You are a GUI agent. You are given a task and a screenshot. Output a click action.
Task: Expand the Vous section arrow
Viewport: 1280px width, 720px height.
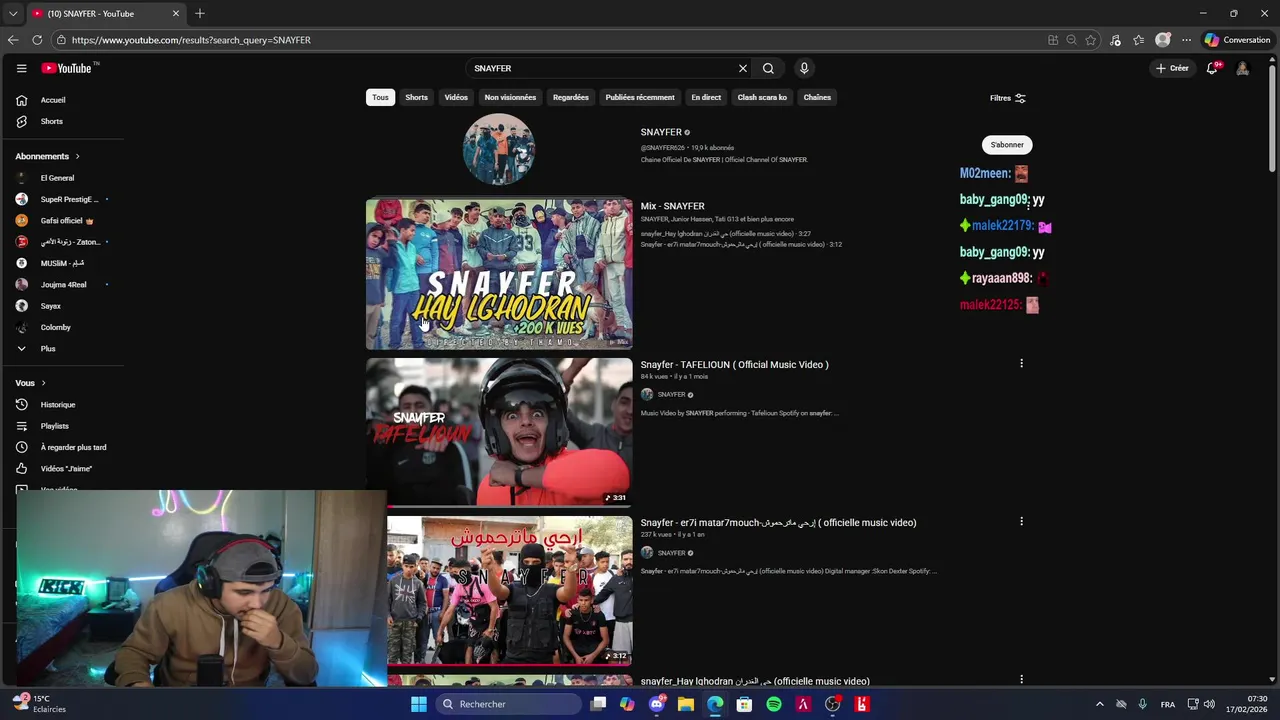click(x=43, y=383)
